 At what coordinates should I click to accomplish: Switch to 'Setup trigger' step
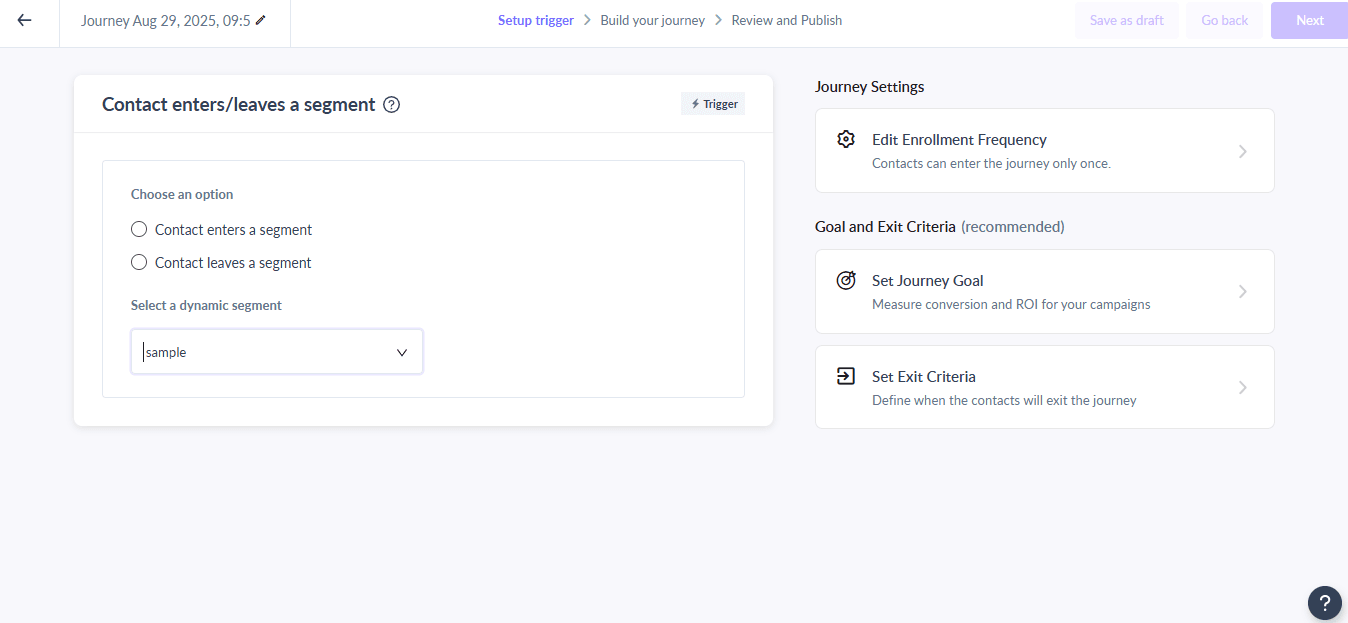pyautogui.click(x=535, y=20)
